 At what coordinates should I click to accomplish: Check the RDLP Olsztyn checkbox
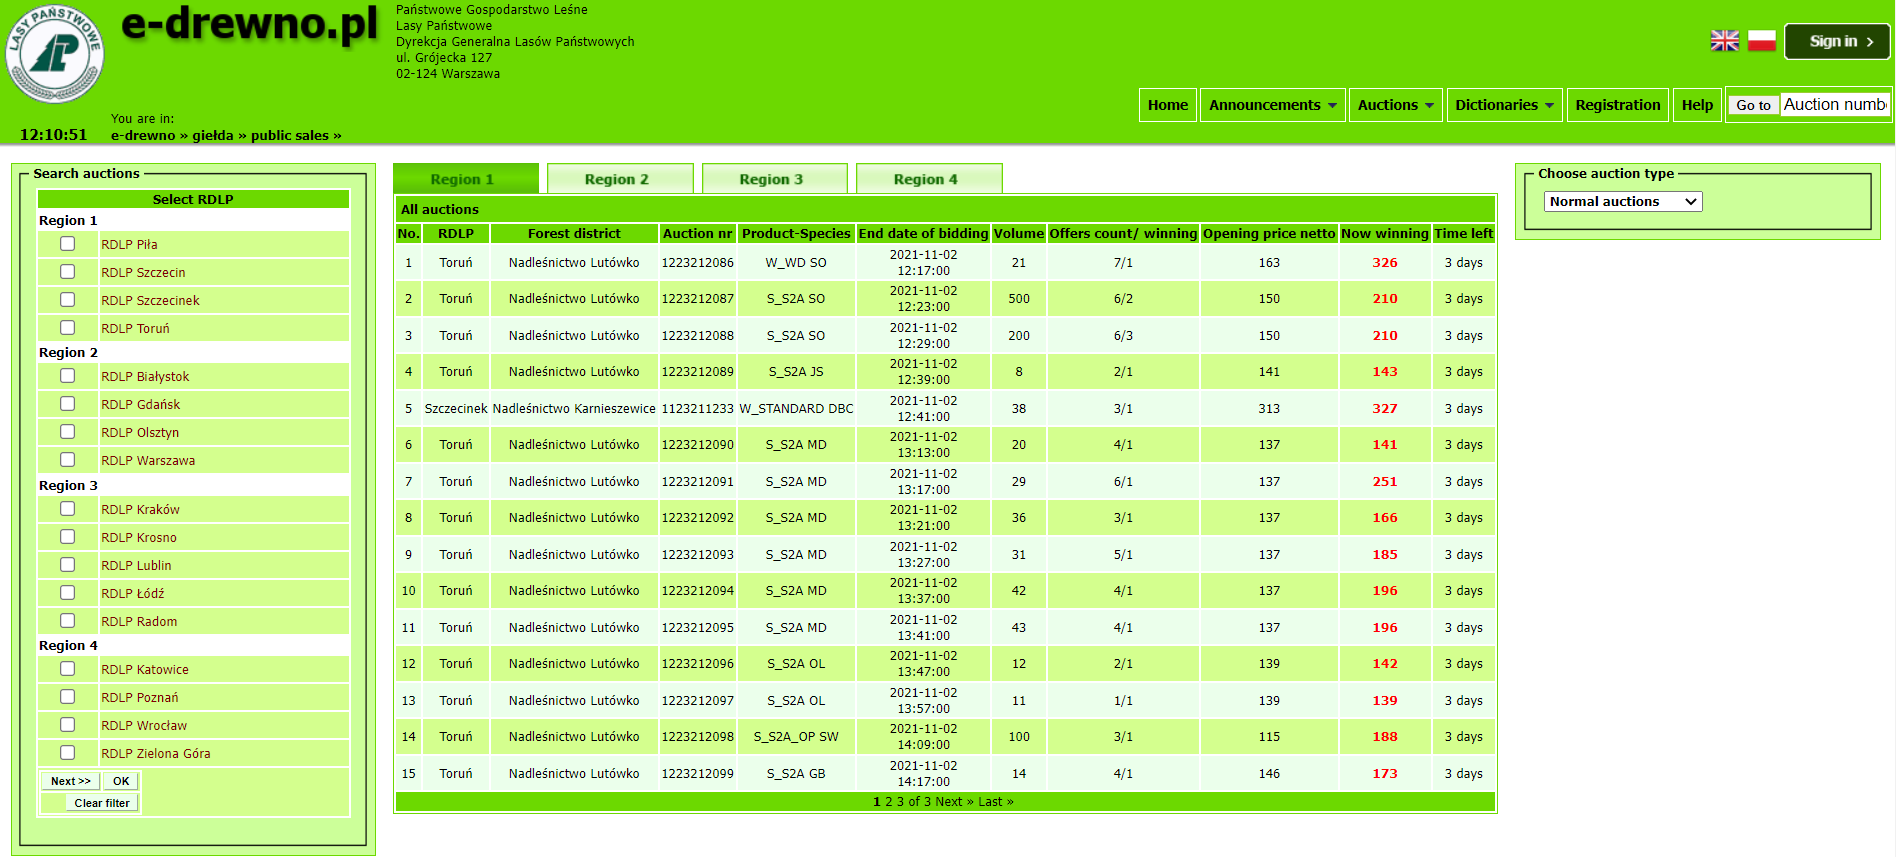(67, 432)
